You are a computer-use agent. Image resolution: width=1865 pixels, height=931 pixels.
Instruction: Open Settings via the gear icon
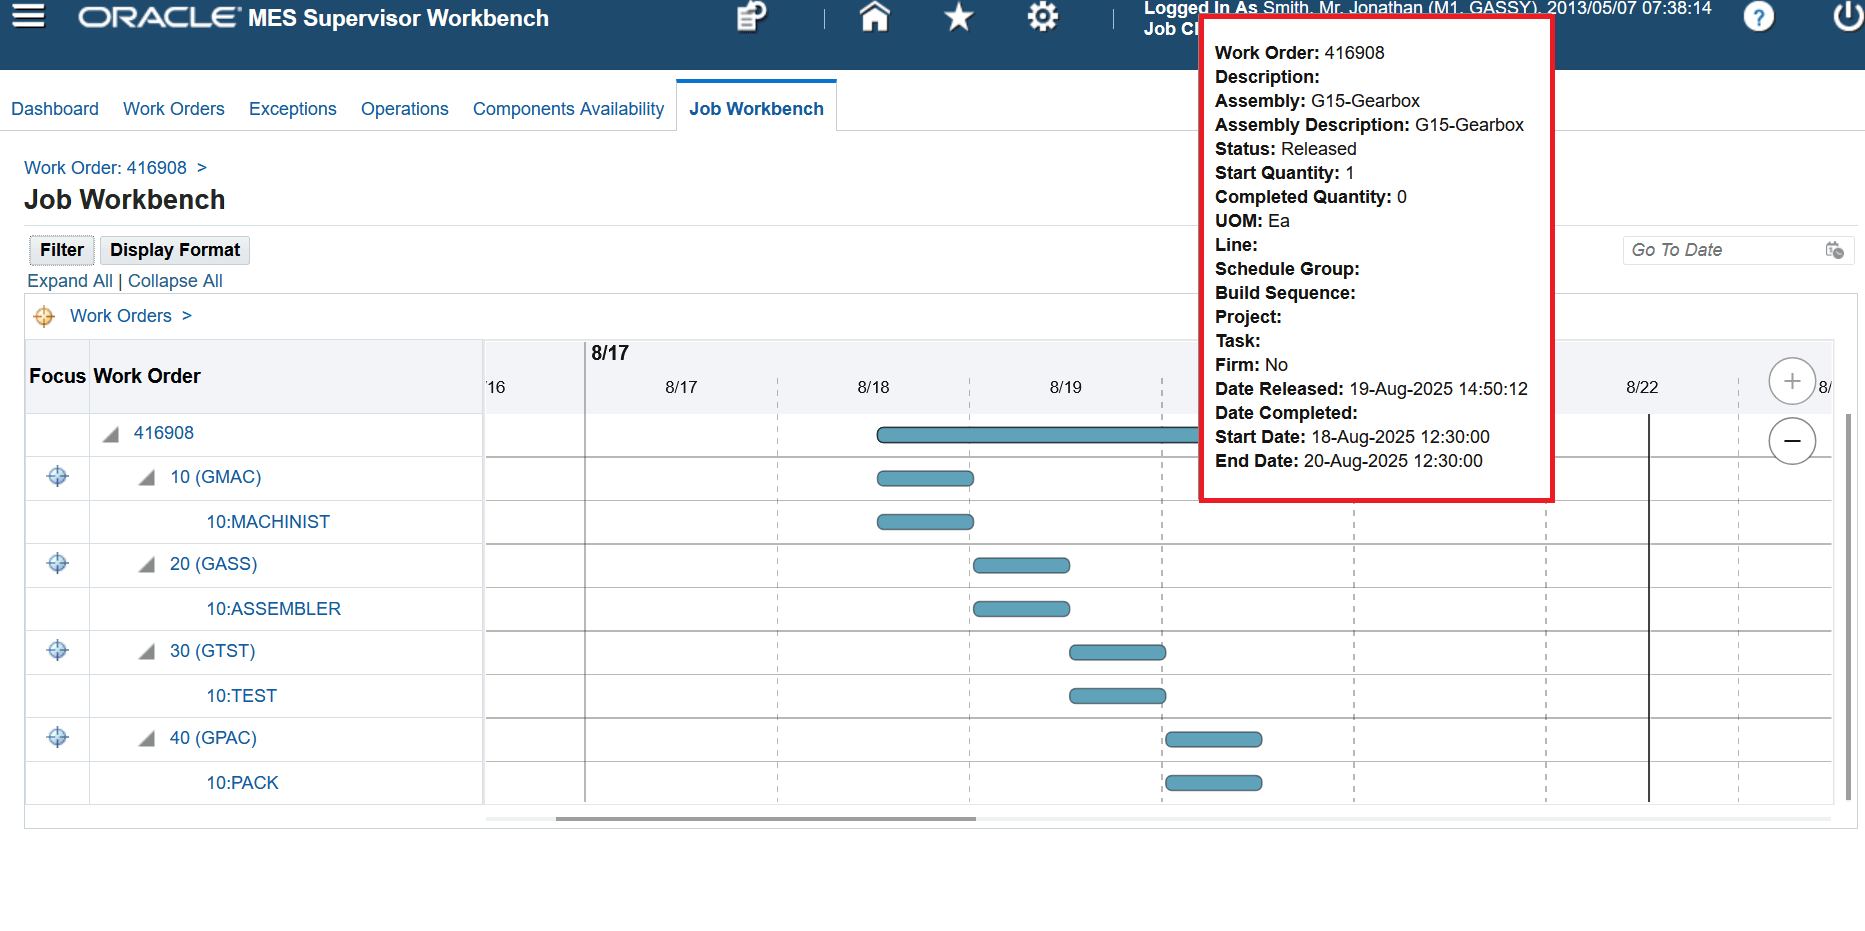coord(1041,17)
